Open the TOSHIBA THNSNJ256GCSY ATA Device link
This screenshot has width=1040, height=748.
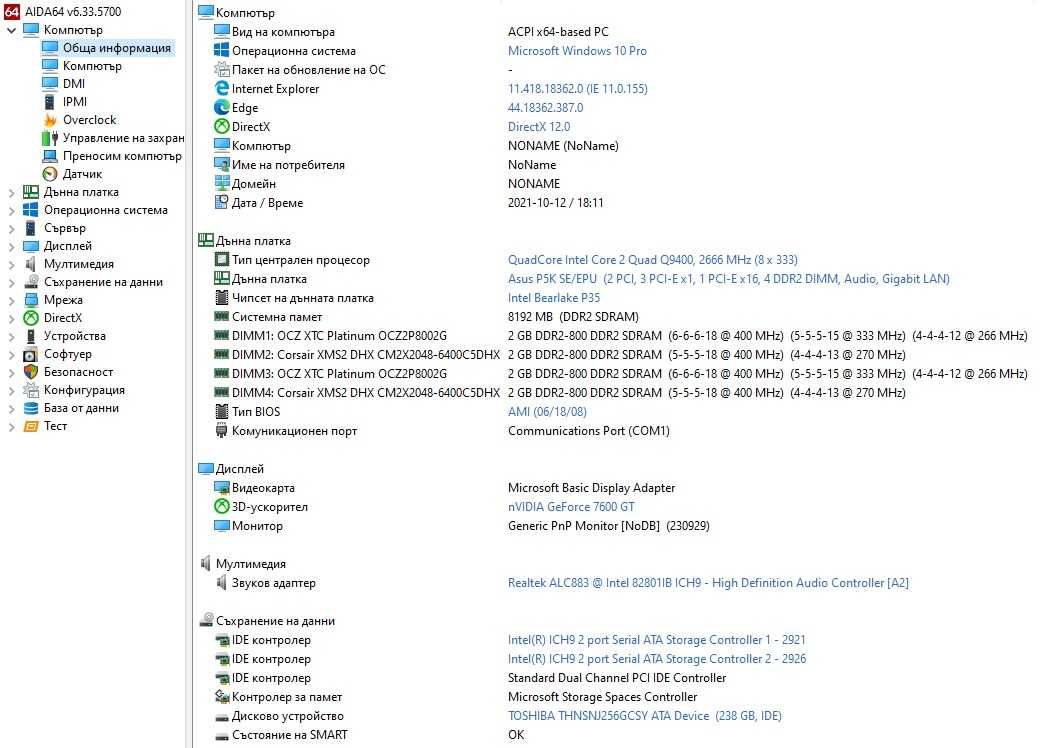645,716
